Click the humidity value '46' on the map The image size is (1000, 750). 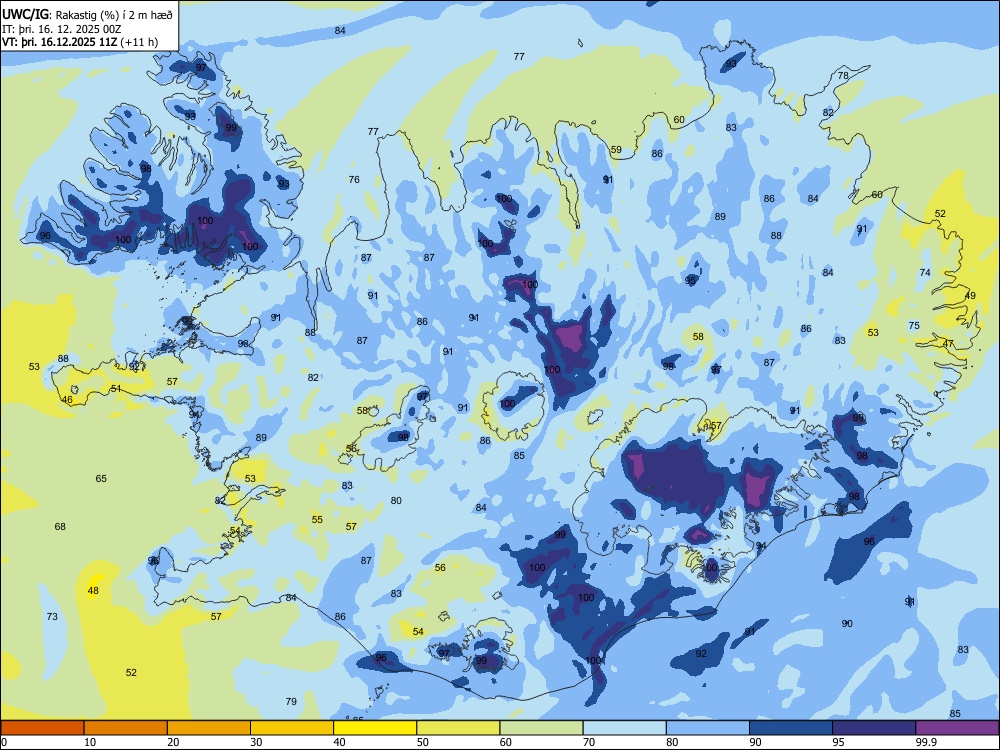point(67,400)
